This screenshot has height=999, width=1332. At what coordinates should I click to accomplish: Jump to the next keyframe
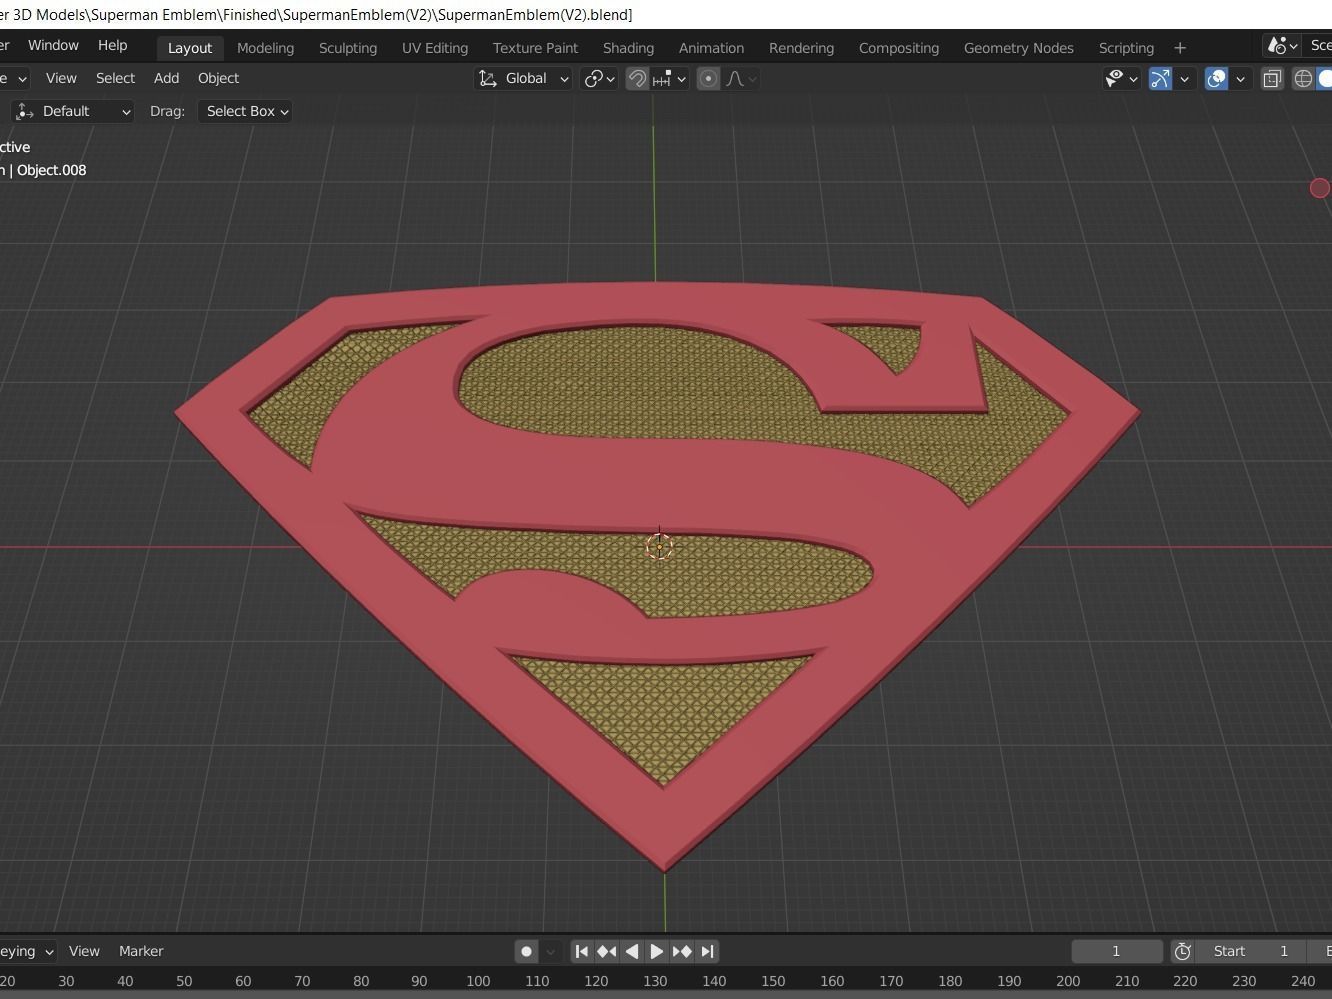click(682, 951)
